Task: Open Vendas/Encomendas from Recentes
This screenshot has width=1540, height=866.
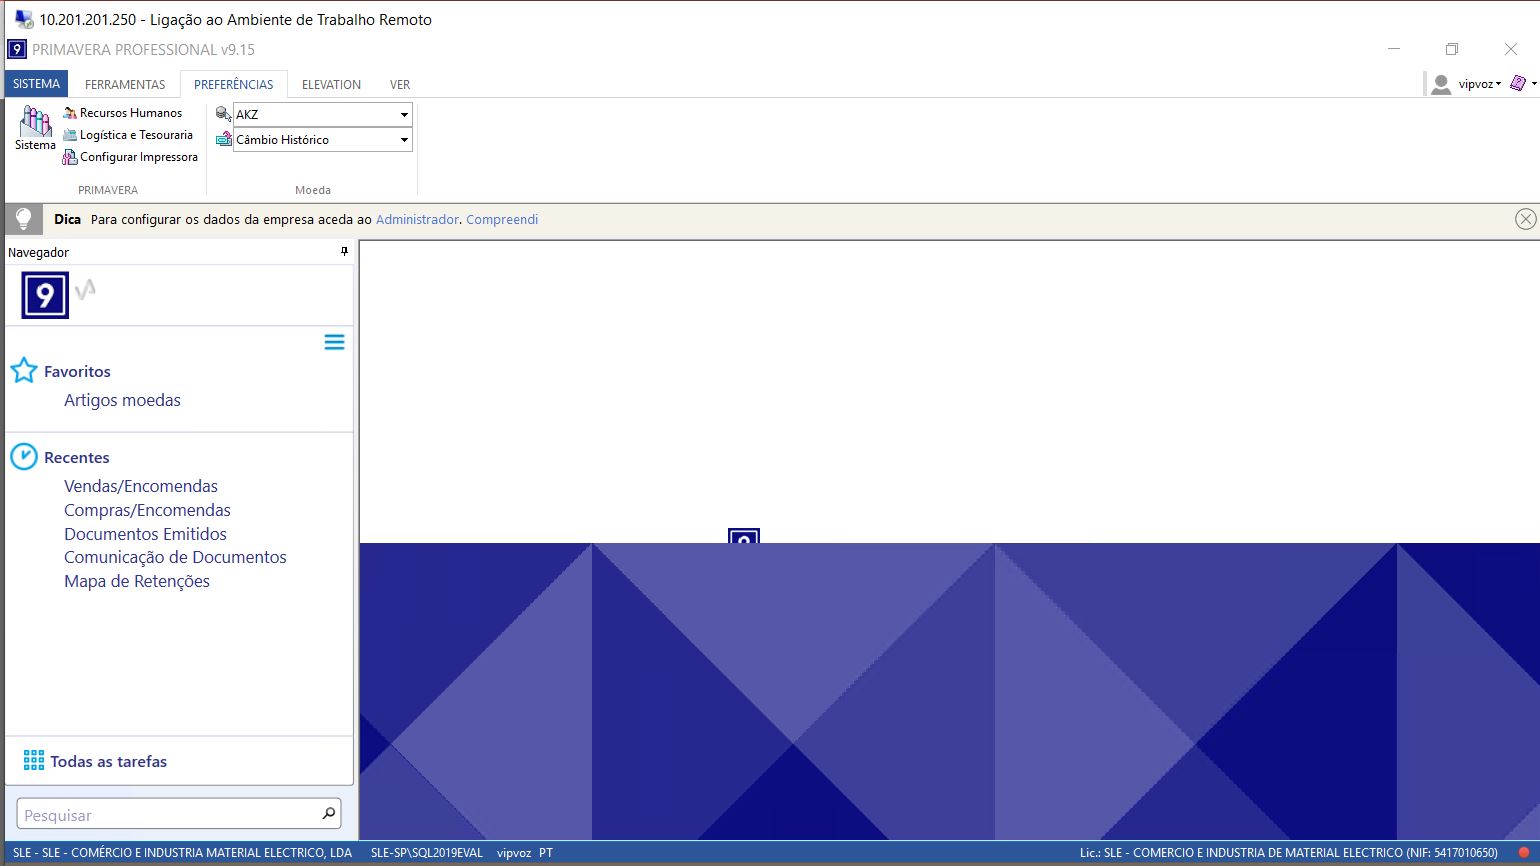Action: pos(141,486)
